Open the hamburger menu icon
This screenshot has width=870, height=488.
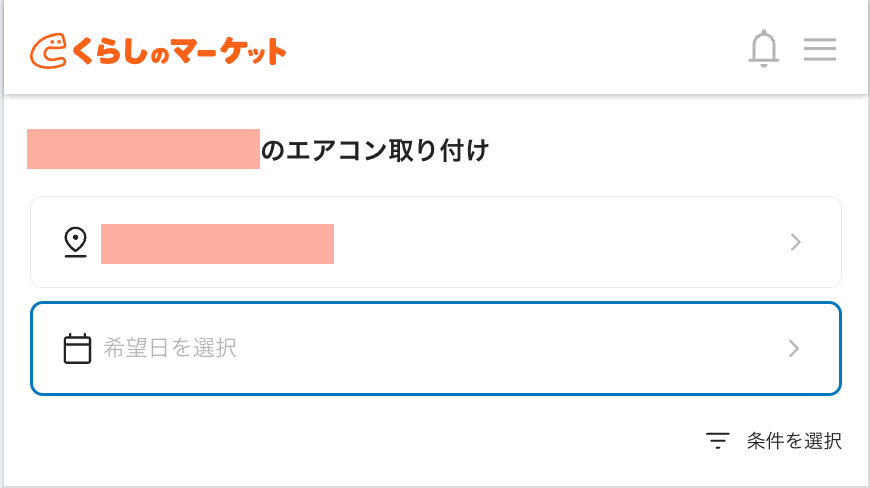tap(820, 49)
